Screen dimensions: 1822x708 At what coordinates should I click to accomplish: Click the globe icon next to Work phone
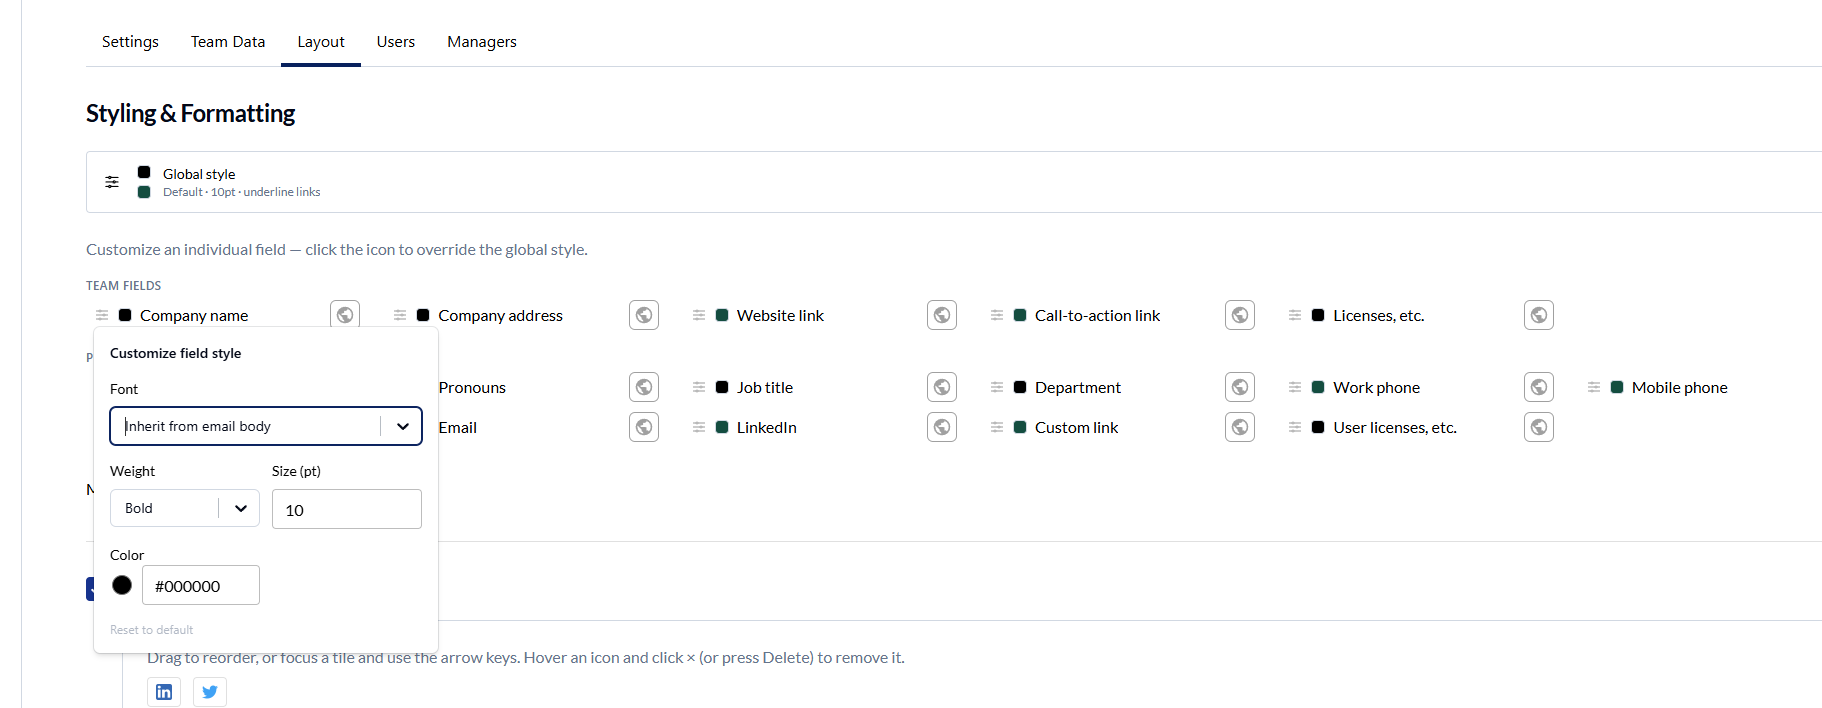[1539, 387]
